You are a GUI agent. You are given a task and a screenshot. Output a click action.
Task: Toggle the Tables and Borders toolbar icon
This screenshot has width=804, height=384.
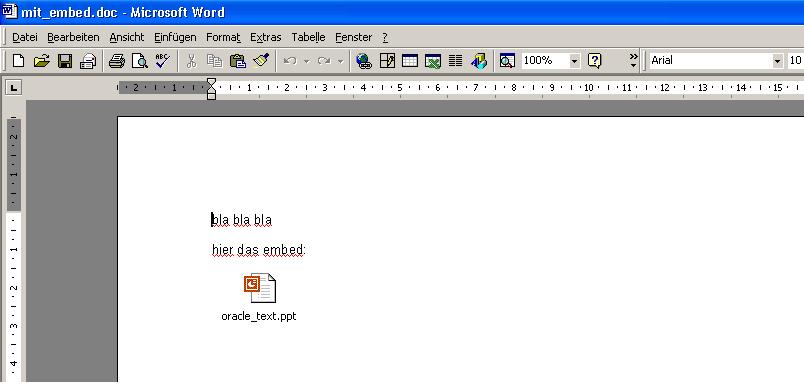(387, 61)
